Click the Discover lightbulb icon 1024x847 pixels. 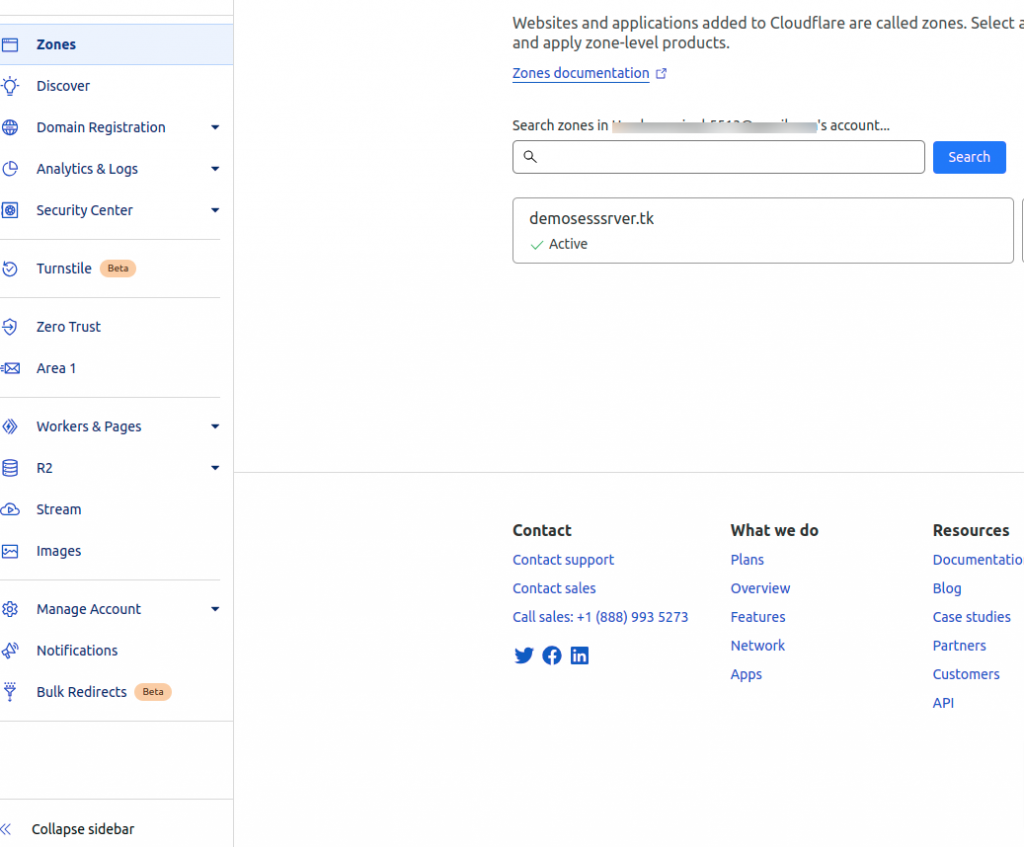[10, 86]
